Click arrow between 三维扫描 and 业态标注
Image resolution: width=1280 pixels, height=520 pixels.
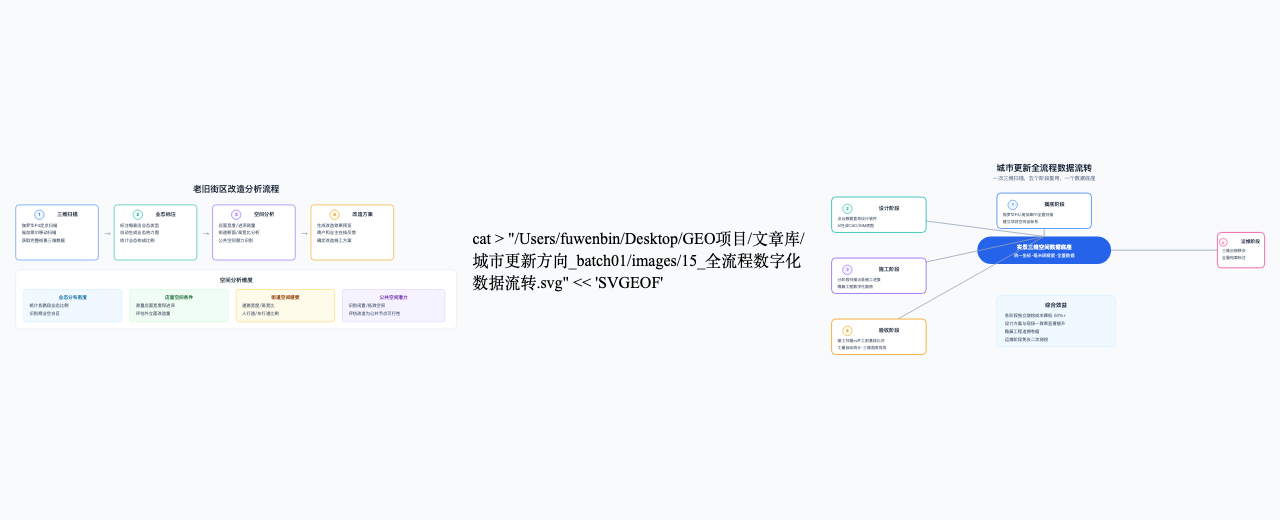pyautogui.click(x=107, y=233)
